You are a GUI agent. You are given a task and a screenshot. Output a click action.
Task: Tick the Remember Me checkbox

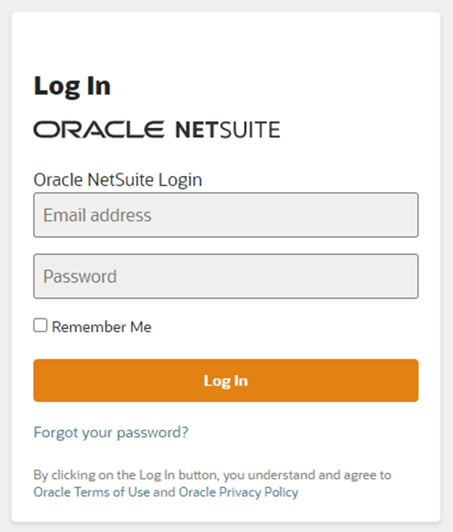click(x=40, y=325)
